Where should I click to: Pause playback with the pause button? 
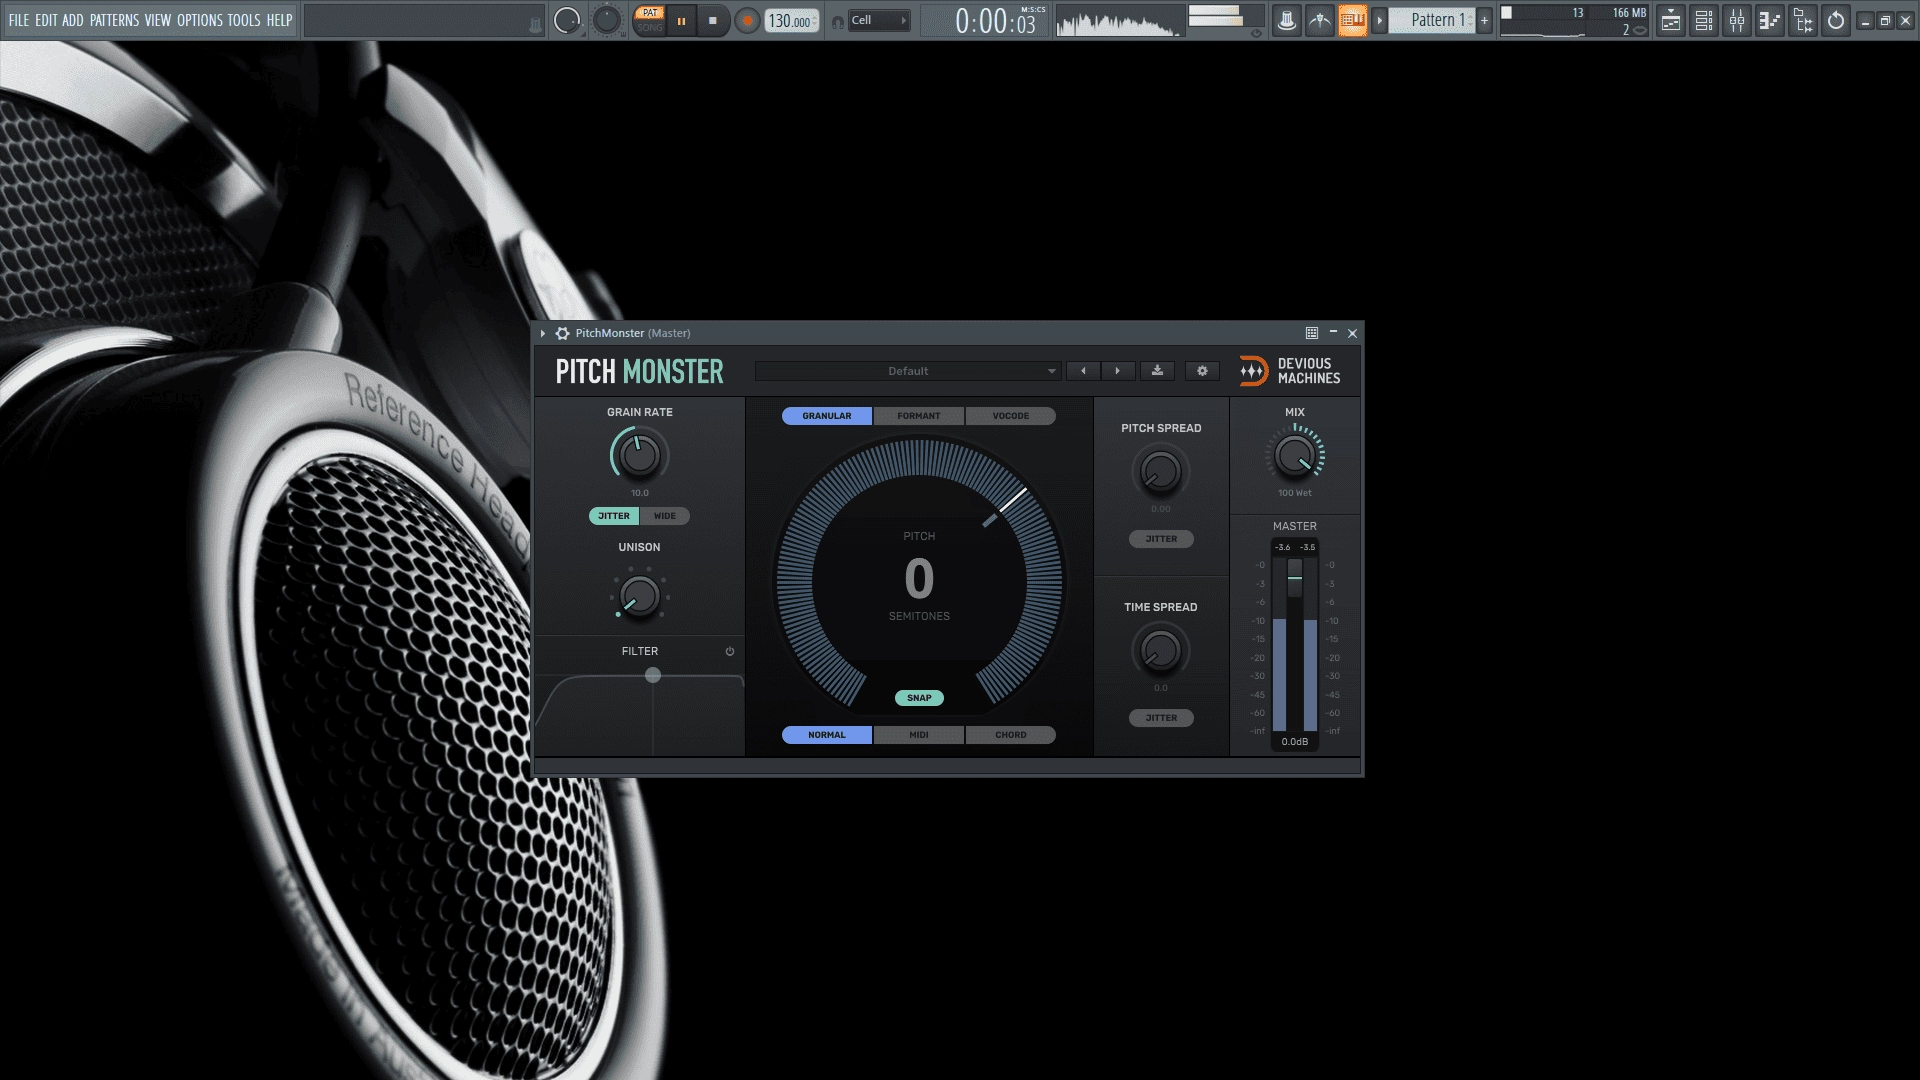click(682, 20)
